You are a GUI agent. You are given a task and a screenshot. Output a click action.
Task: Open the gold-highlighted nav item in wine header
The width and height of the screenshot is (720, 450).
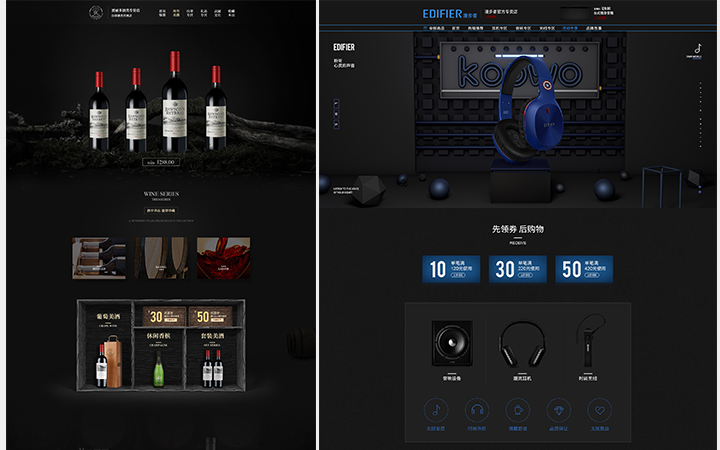pos(176,13)
